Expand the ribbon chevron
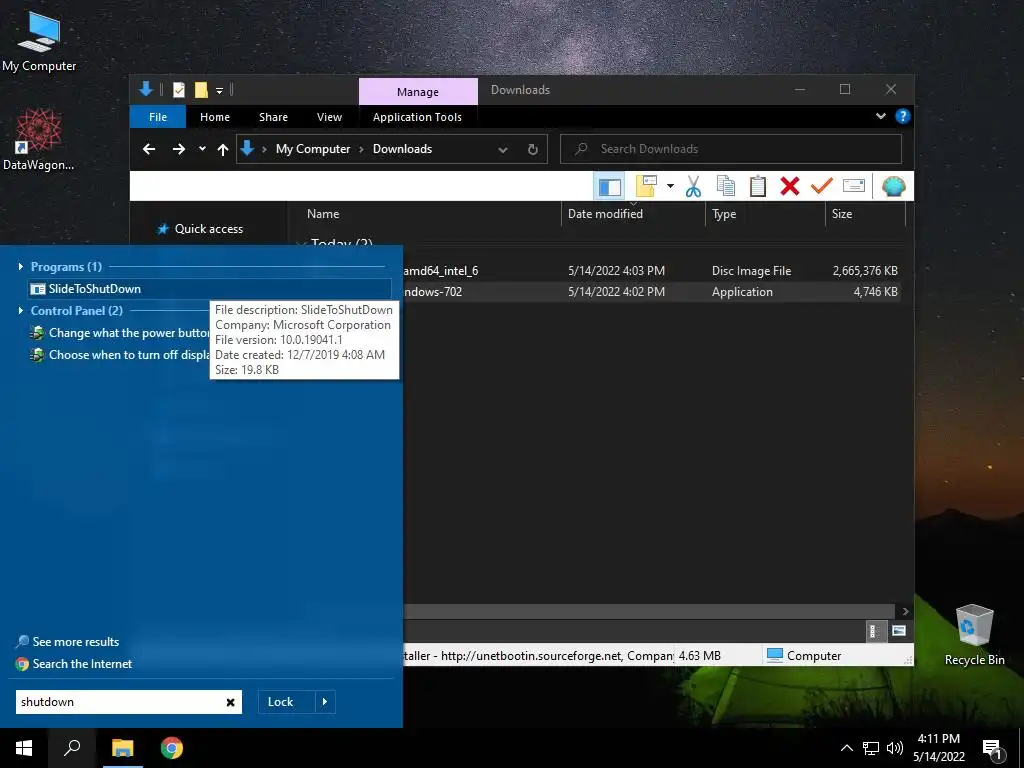Screen dimensions: 1024x768 [880, 116]
